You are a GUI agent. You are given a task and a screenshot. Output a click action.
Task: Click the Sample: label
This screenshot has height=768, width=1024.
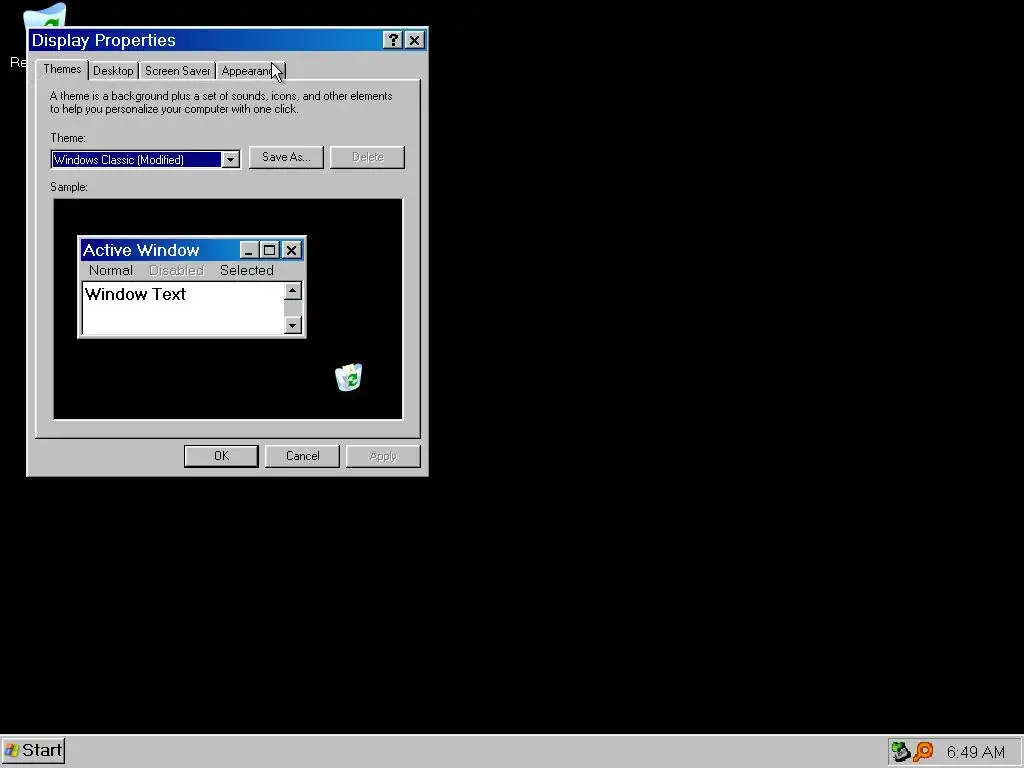pos(69,187)
